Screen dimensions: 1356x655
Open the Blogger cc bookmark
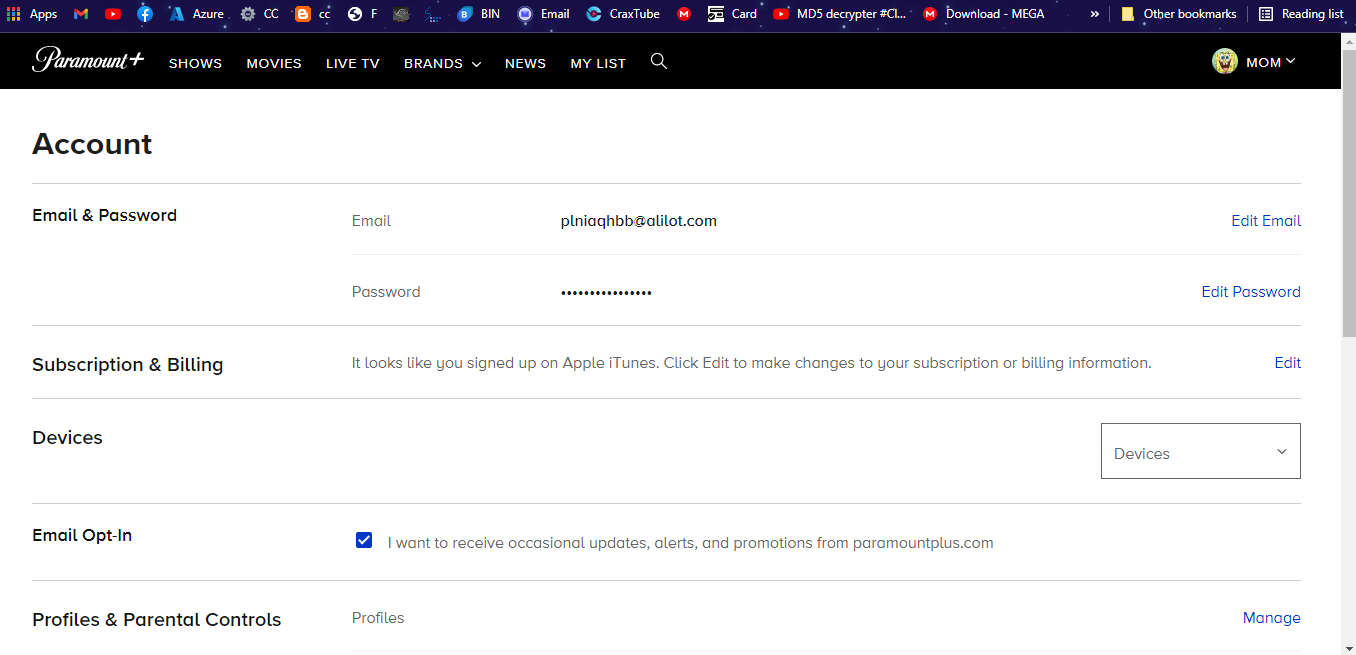[313, 14]
